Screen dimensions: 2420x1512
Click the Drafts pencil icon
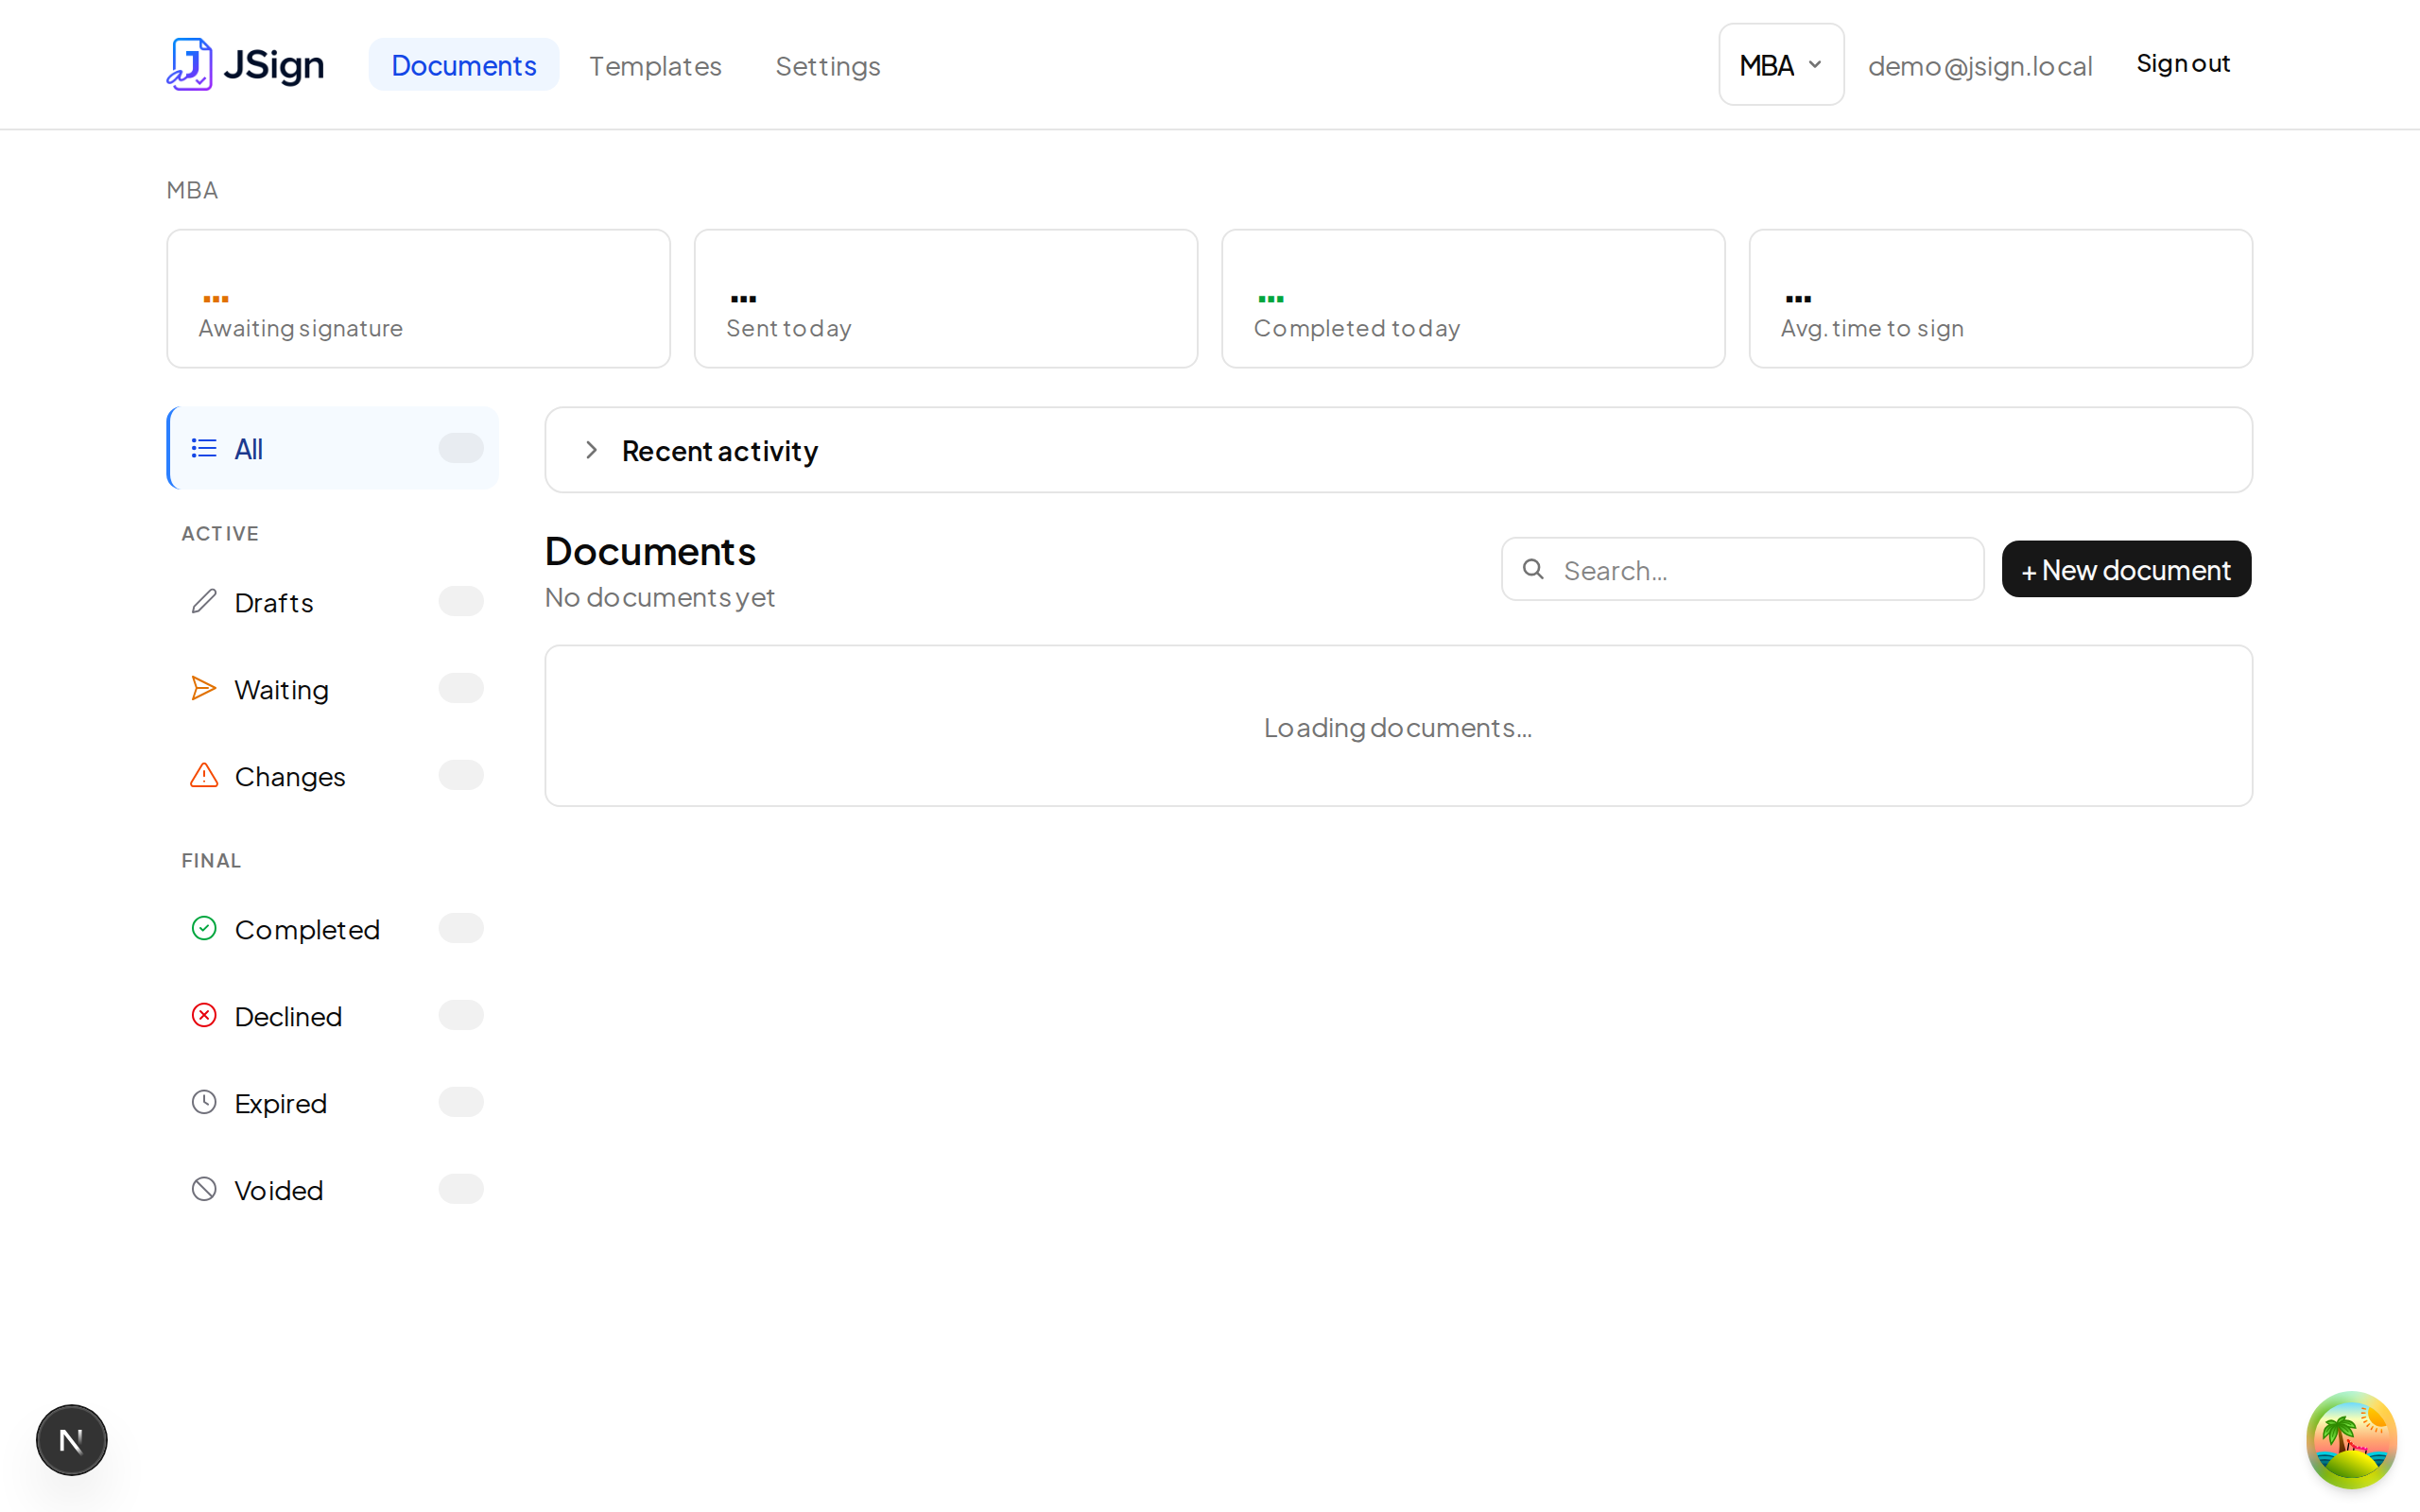pyautogui.click(x=204, y=601)
